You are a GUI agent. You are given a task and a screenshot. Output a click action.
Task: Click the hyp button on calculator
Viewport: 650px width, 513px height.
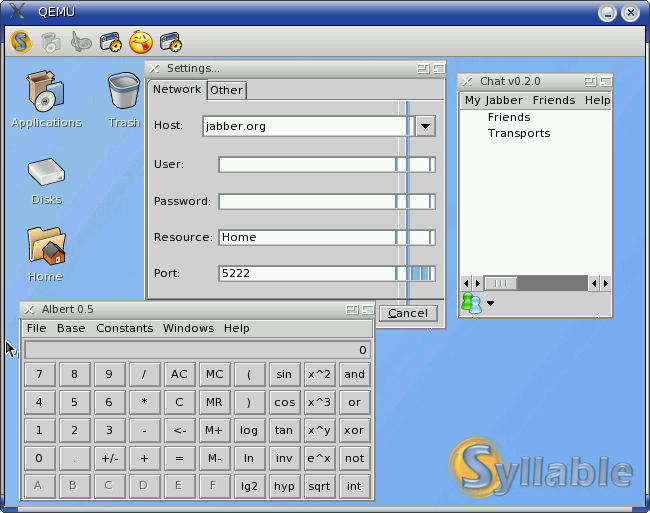pyautogui.click(x=284, y=486)
